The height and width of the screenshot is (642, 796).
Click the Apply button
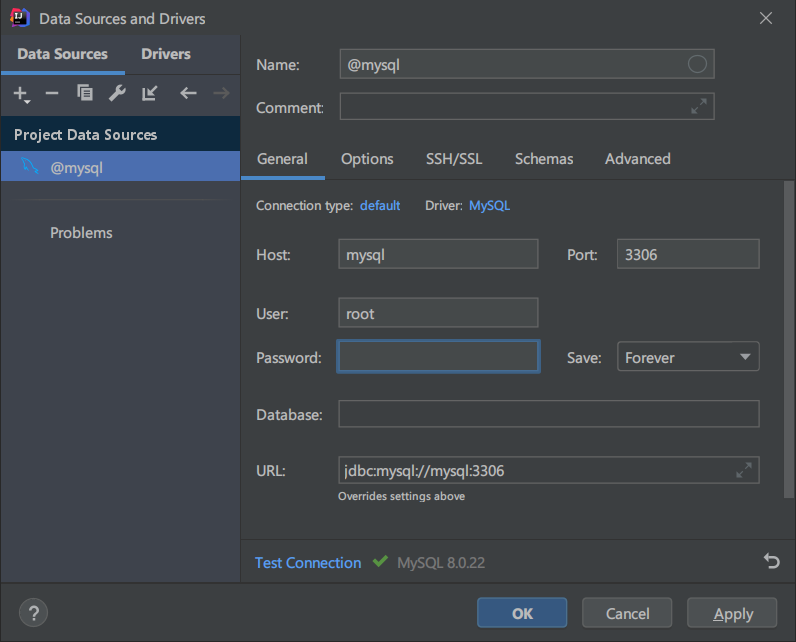click(x=732, y=613)
